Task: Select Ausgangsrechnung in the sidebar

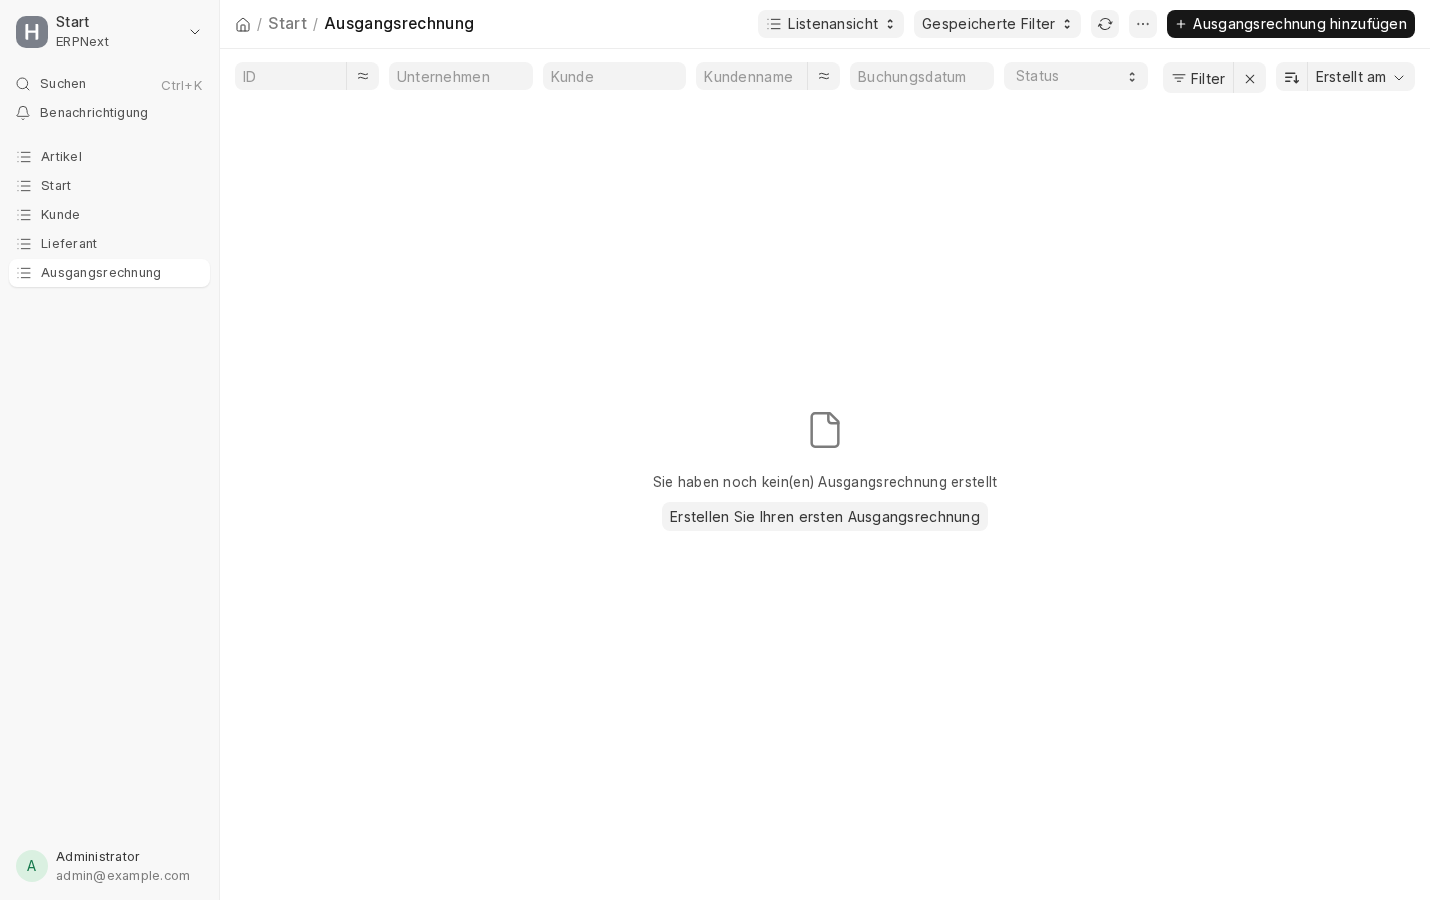Action: [110, 273]
